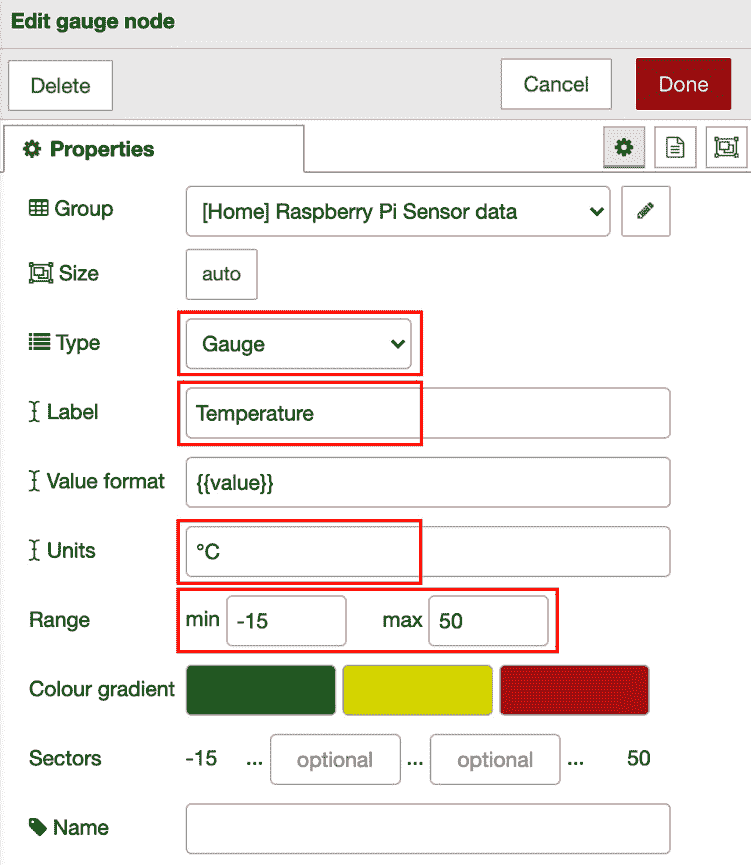Screen dimensions: 751x865
Task: Pick the yellow gradient colour
Action: click(418, 690)
